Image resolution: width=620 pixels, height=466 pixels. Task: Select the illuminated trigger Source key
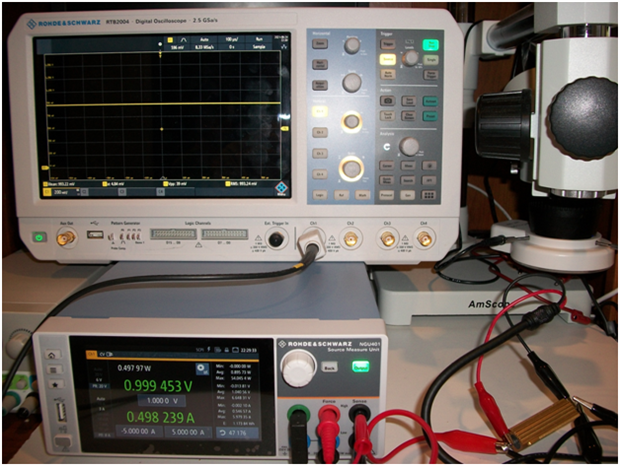[x=388, y=60]
